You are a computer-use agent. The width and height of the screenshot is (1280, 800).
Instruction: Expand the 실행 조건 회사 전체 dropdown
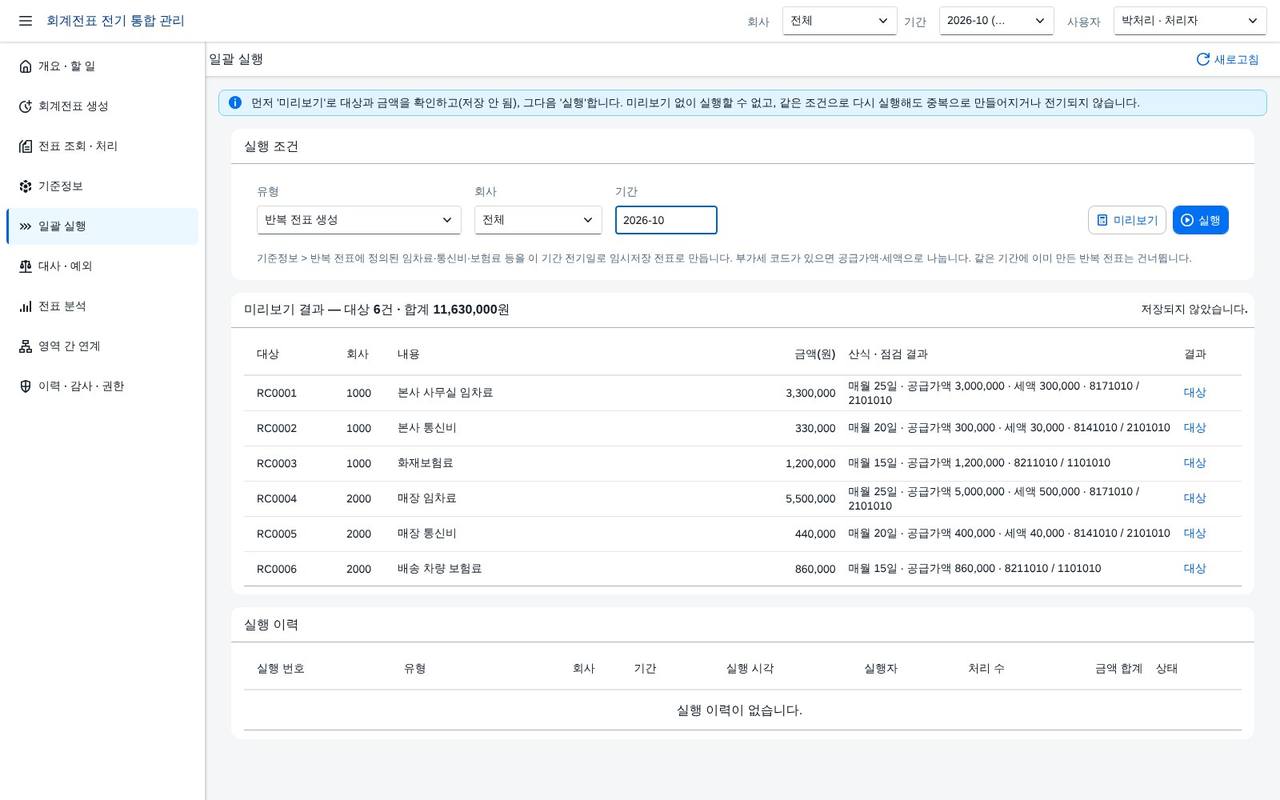click(538, 220)
